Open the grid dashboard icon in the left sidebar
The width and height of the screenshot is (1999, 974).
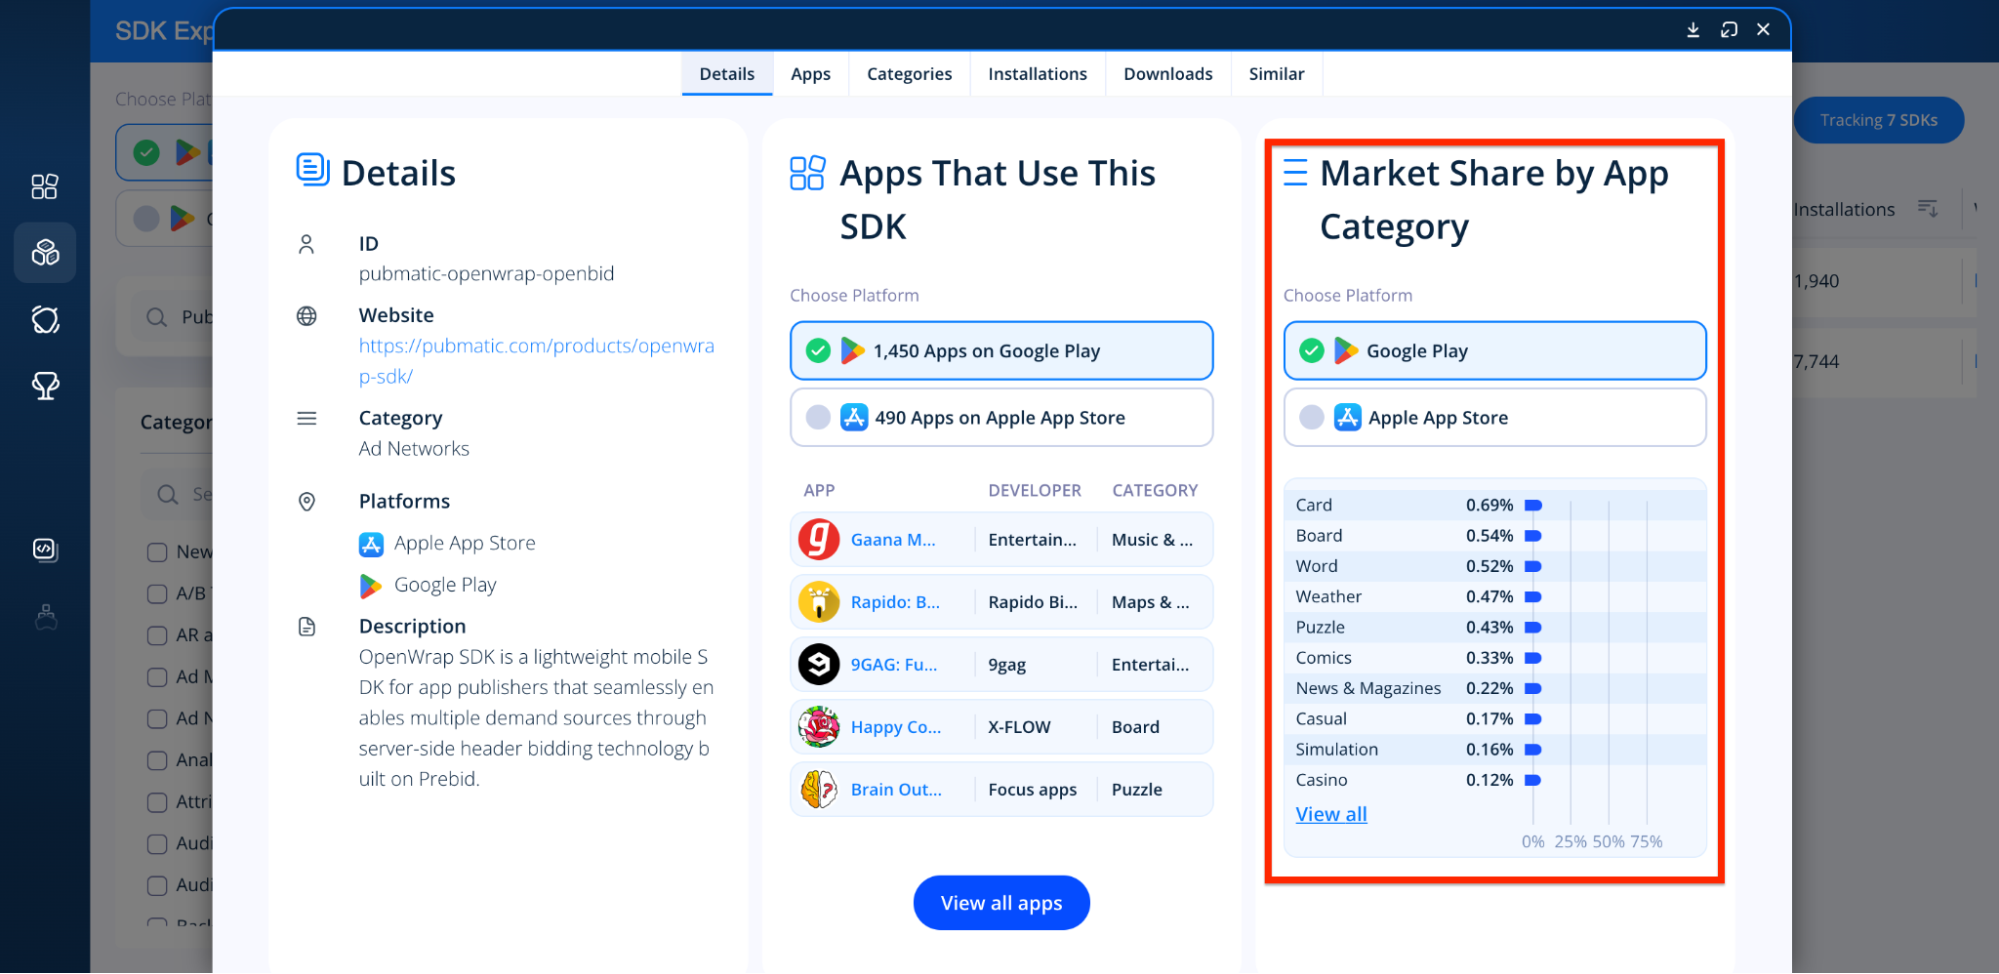(x=45, y=187)
